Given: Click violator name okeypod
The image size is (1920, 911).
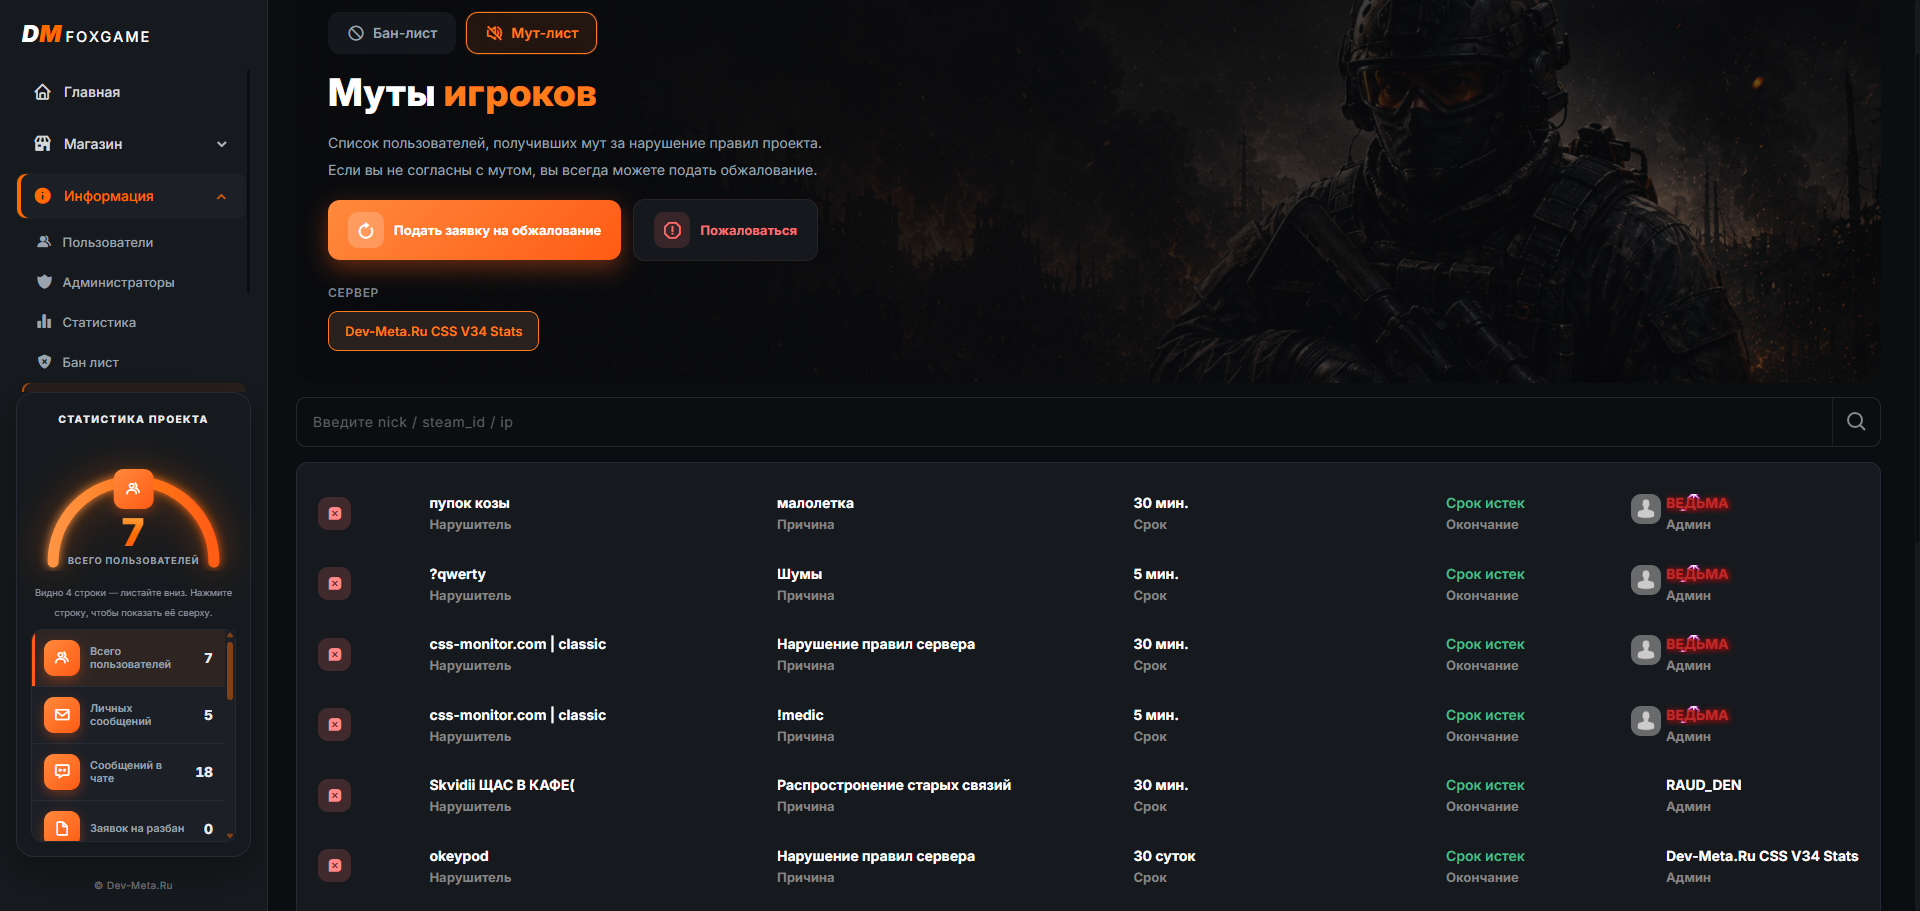Looking at the screenshot, I should click(x=459, y=856).
